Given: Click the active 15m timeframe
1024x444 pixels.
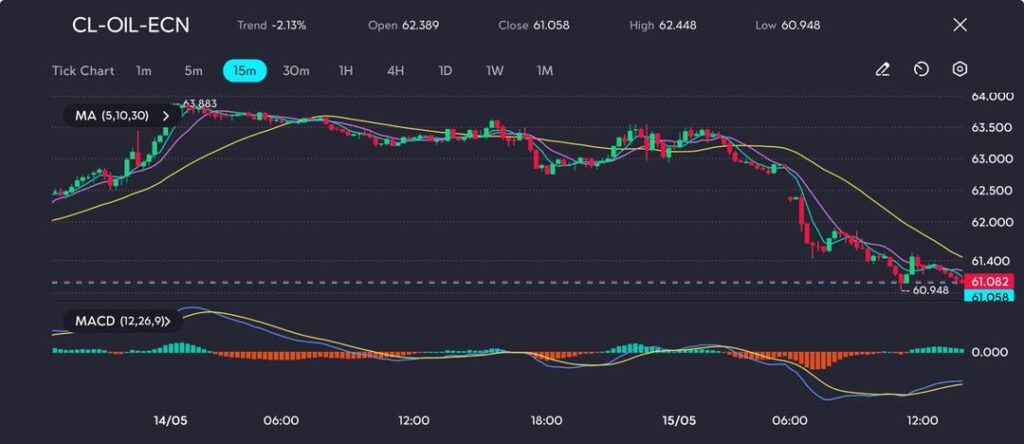Looking at the screenshot, I should (x=244, y=71).
